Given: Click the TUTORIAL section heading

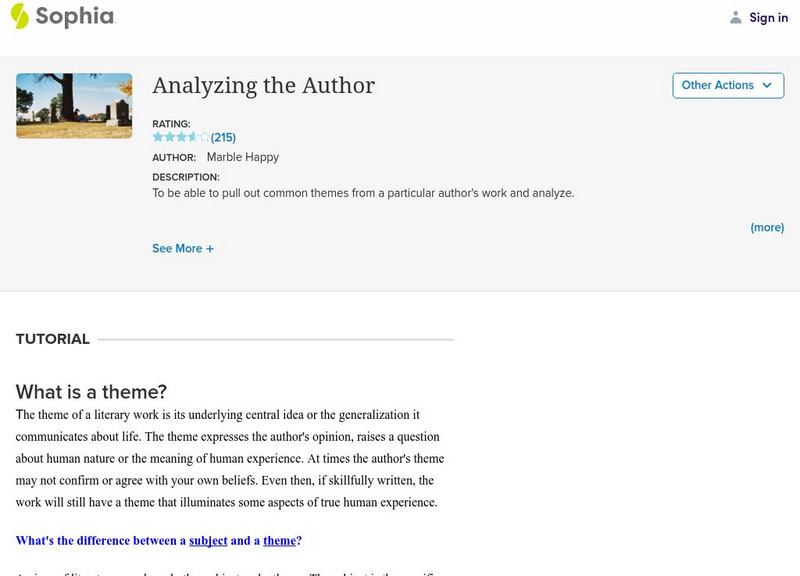Looking at the screenshot, I should click(53, 339).
